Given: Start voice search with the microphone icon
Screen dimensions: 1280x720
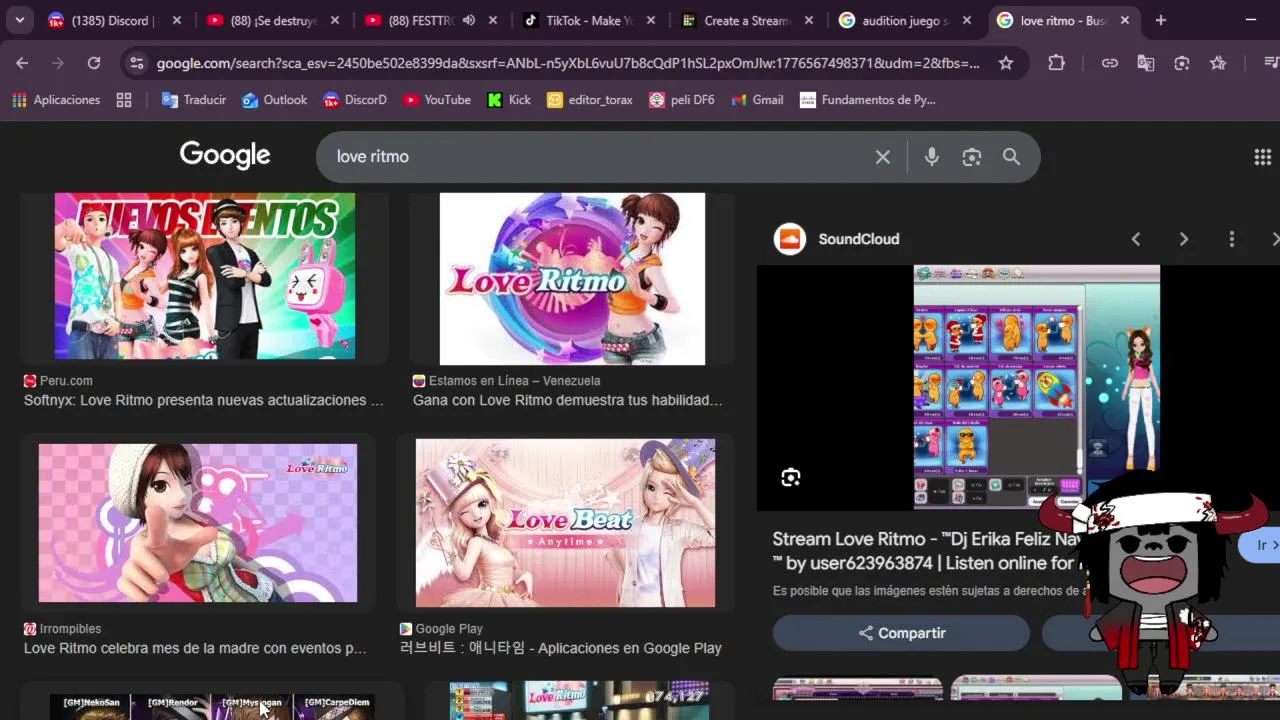Looking at the screenshot, I should [x=932, y=157].
